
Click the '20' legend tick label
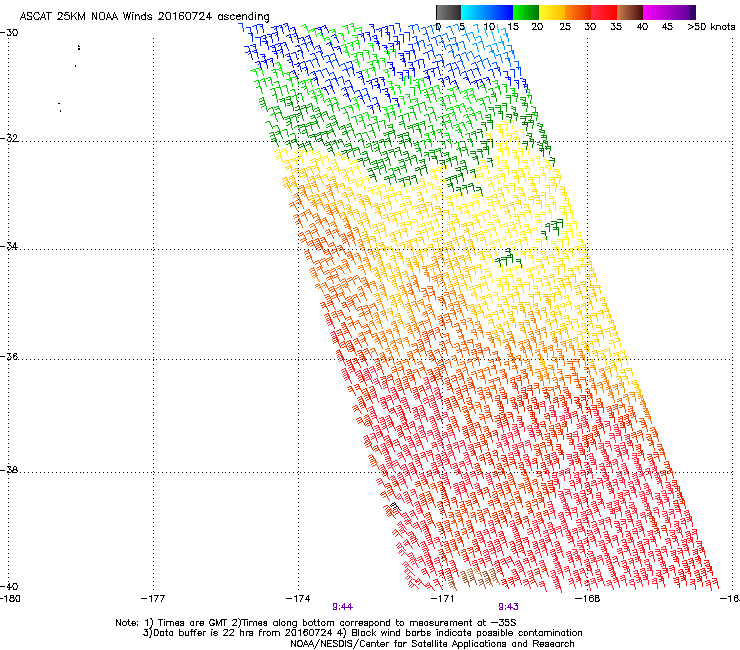(537, 27)
